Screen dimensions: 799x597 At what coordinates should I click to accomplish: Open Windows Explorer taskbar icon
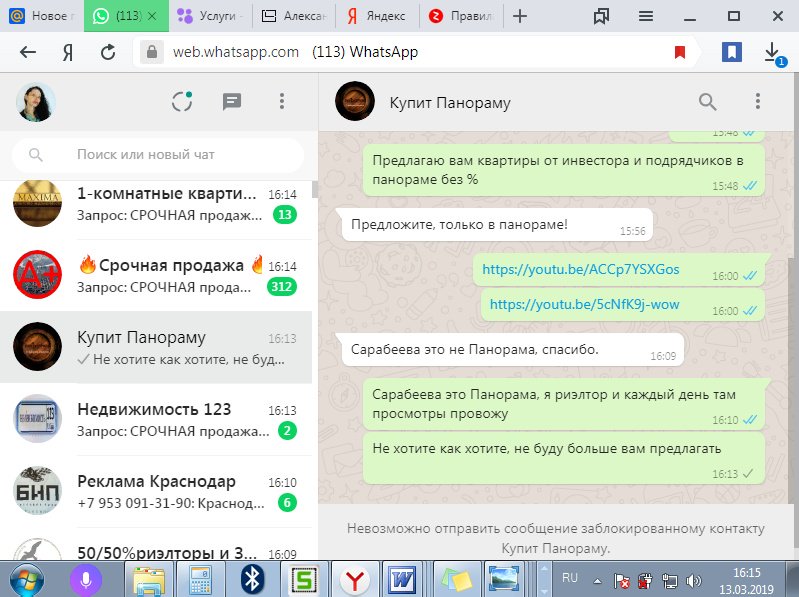[148, 580]
